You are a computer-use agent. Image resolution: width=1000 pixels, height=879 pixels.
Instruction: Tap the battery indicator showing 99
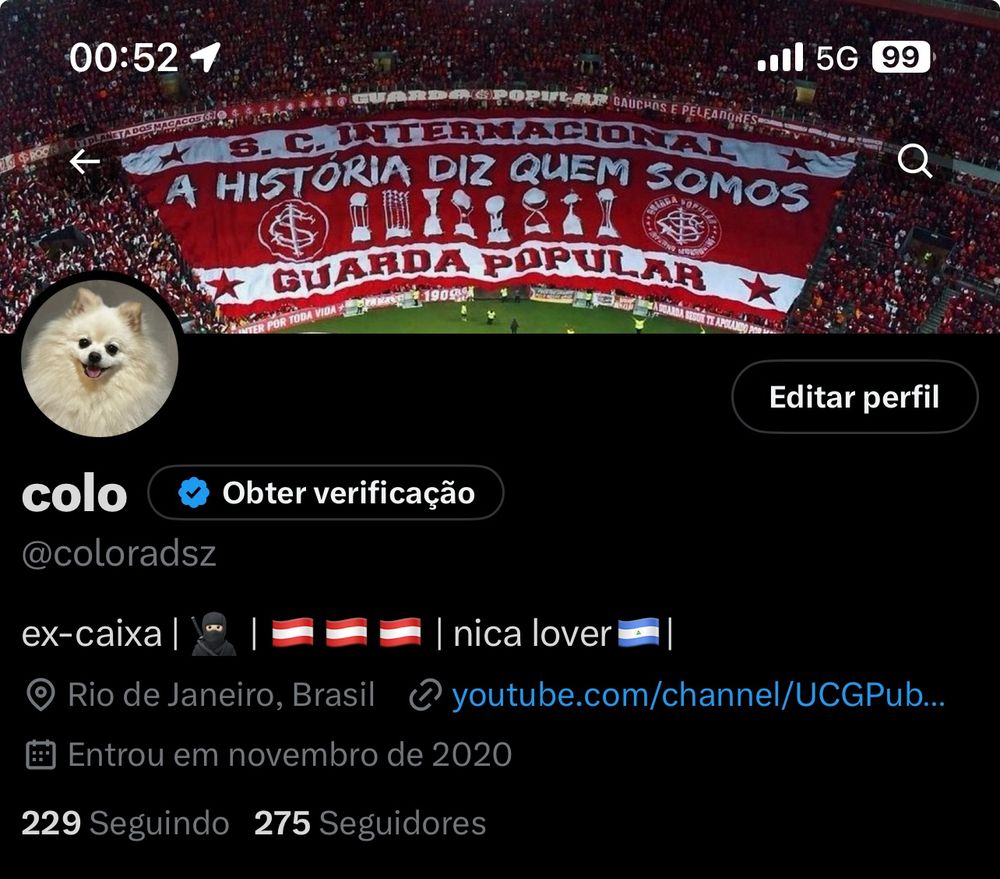pos(901,57)
